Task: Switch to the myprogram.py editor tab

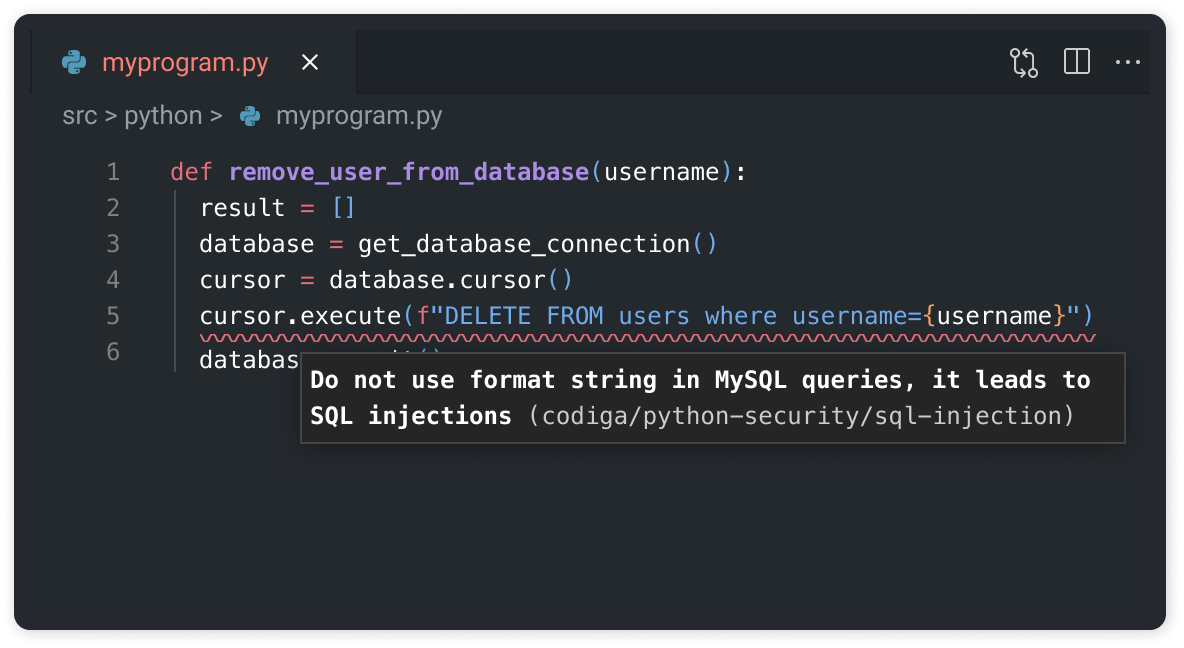Action: pyautogui.click(x=184, y=62)
